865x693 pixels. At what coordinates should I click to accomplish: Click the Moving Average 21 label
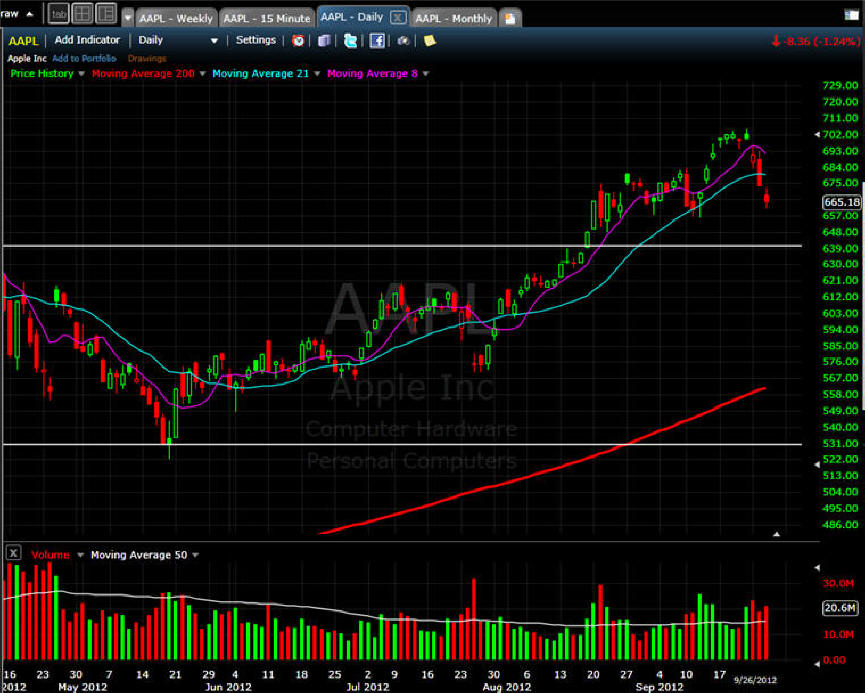260,73
